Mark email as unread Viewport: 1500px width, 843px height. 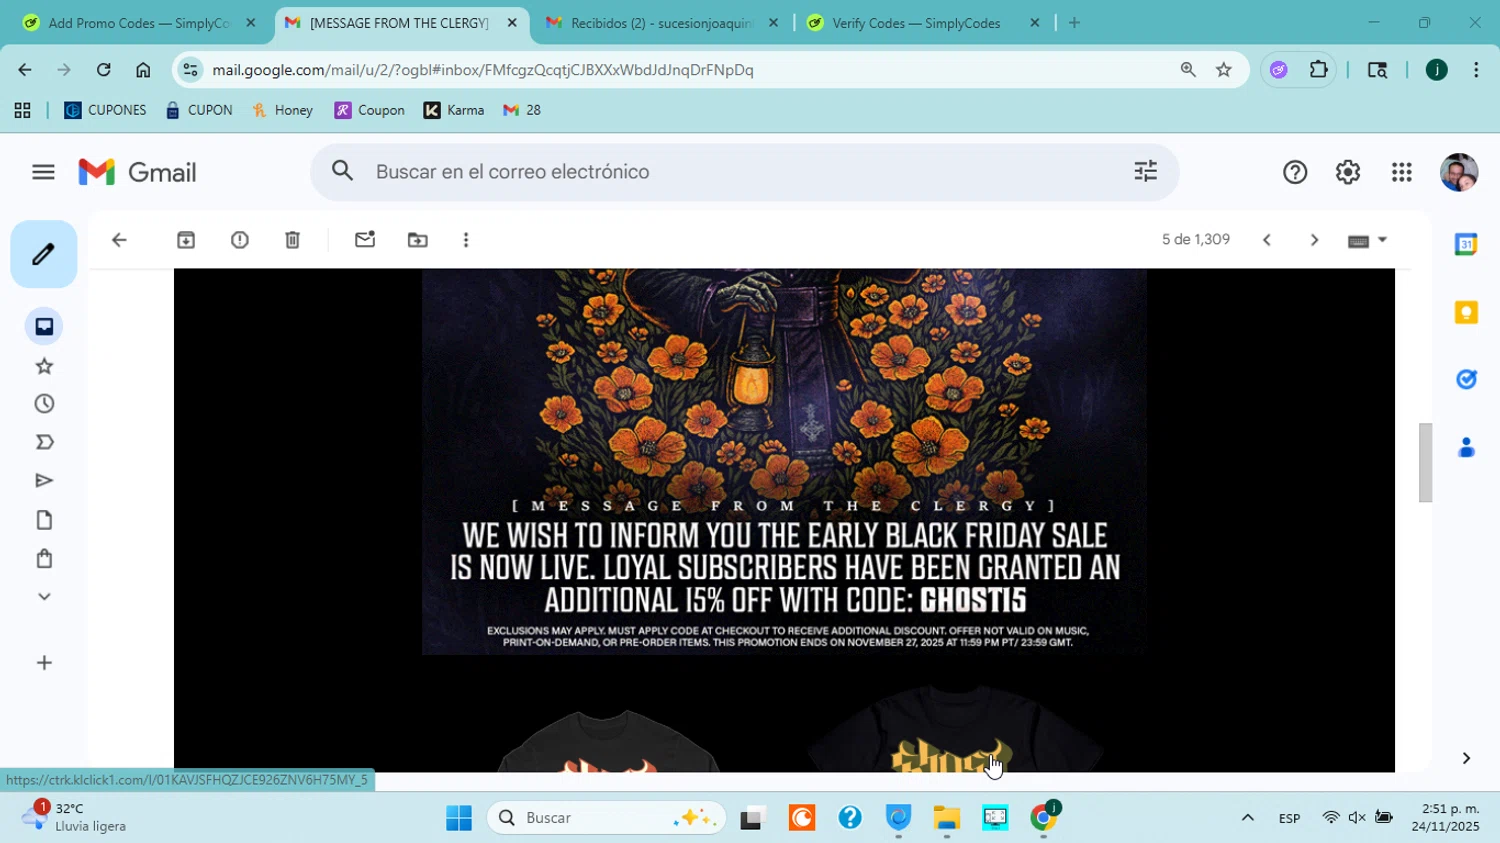(365, 240)
